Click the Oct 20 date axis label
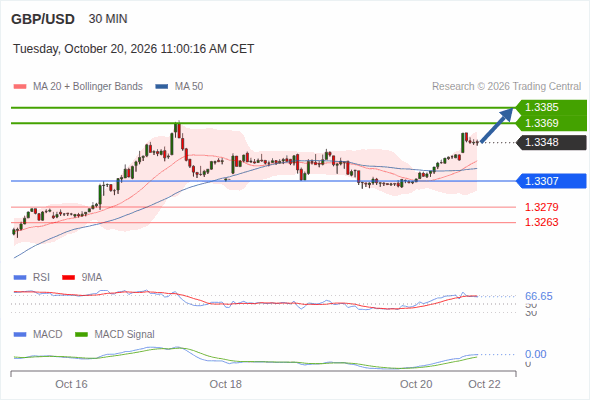This screenshot has width=590, height=400. [416, 384]
